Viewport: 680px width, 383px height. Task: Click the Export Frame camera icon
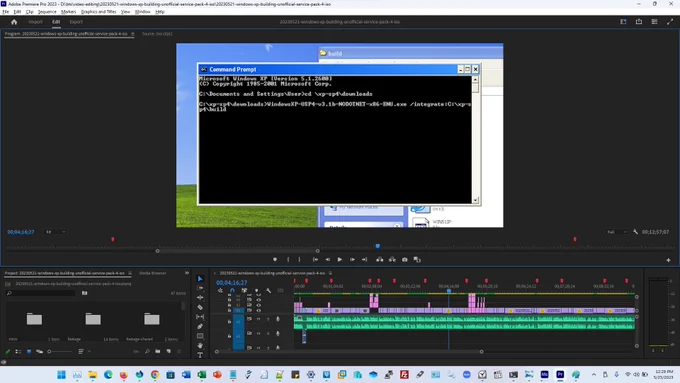[405, 259]
